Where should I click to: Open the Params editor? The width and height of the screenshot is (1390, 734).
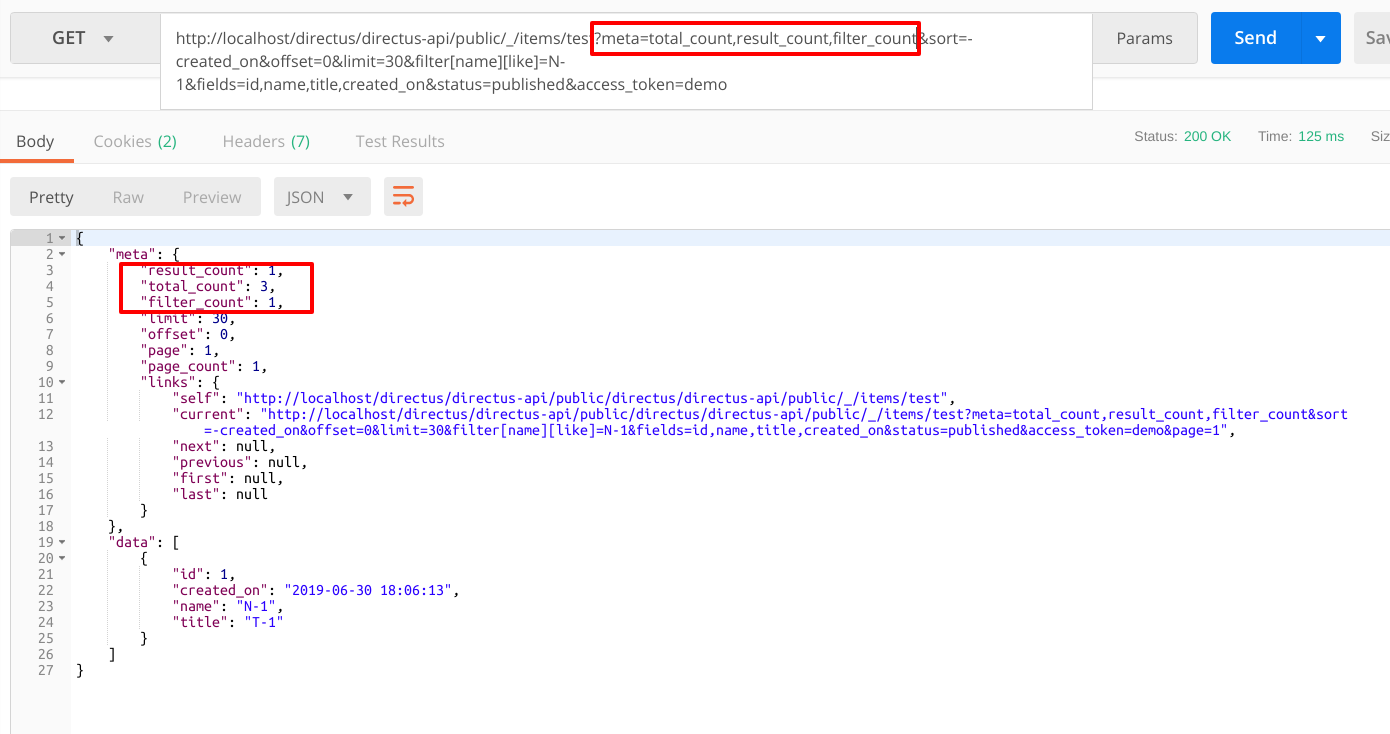pyautogui.click(x=1144, y=38)
